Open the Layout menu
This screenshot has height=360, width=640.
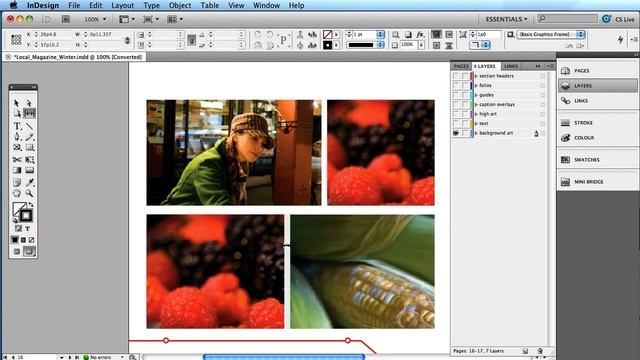(x=122, y=5)
